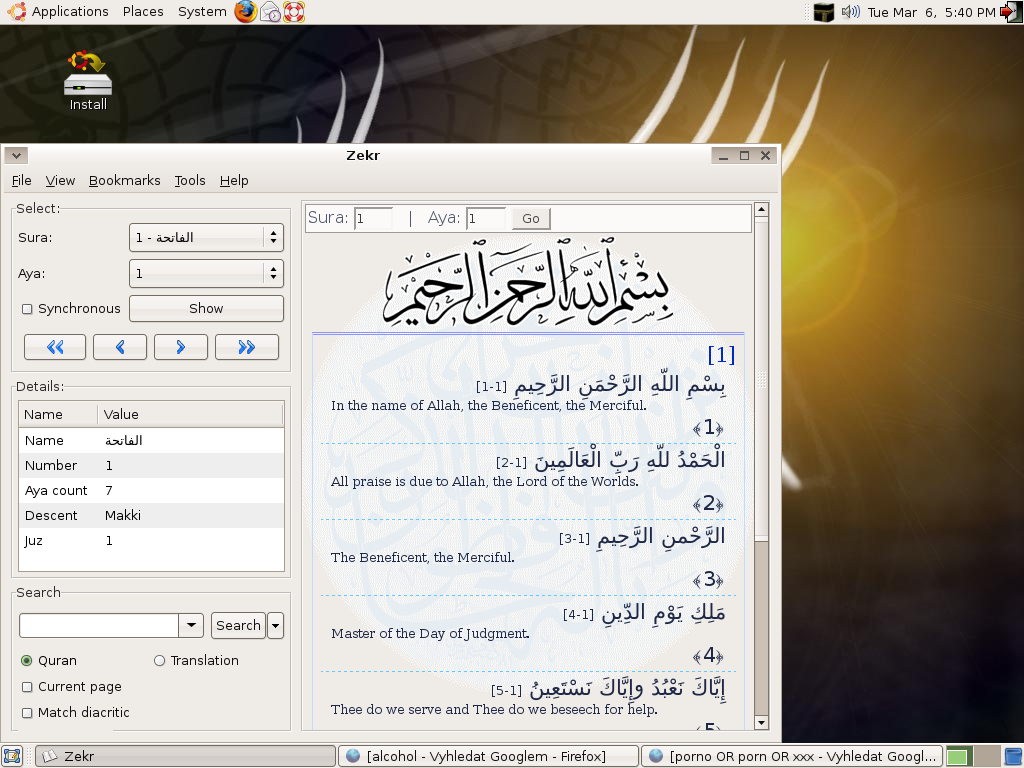Focus the Sura number input field
This screenshot has height=768, width=1024.
click(x=374, y=219)
